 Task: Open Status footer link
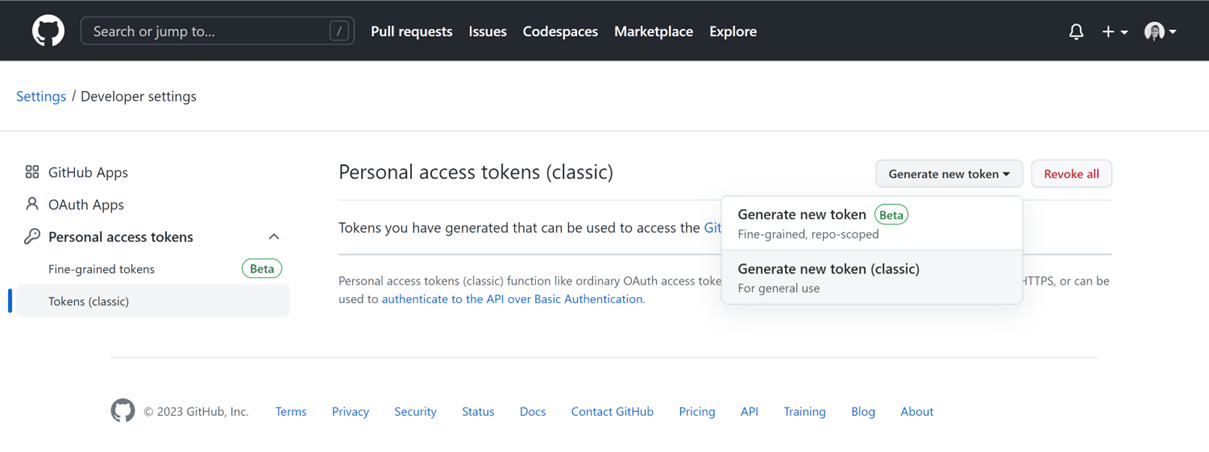478,411
